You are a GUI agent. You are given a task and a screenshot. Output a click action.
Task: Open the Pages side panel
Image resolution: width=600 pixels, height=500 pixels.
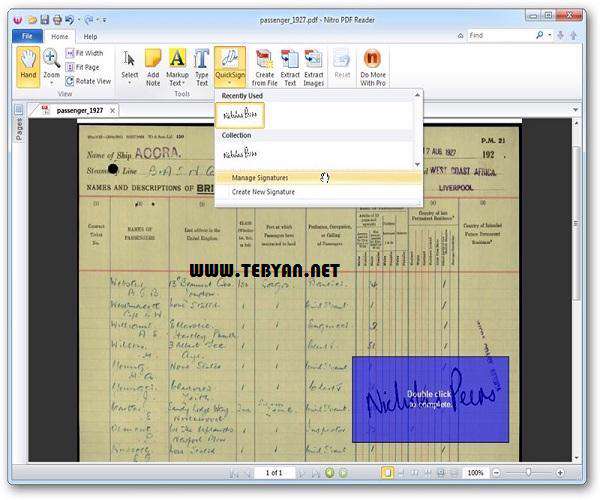point(18,124)
